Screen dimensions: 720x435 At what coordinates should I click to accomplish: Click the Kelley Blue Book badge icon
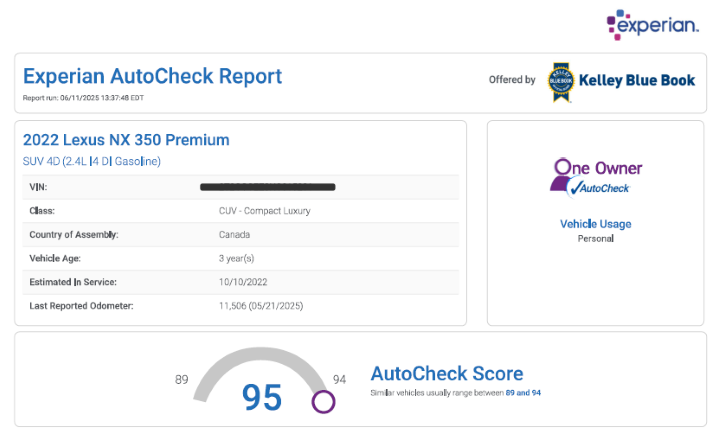(561, 82)
